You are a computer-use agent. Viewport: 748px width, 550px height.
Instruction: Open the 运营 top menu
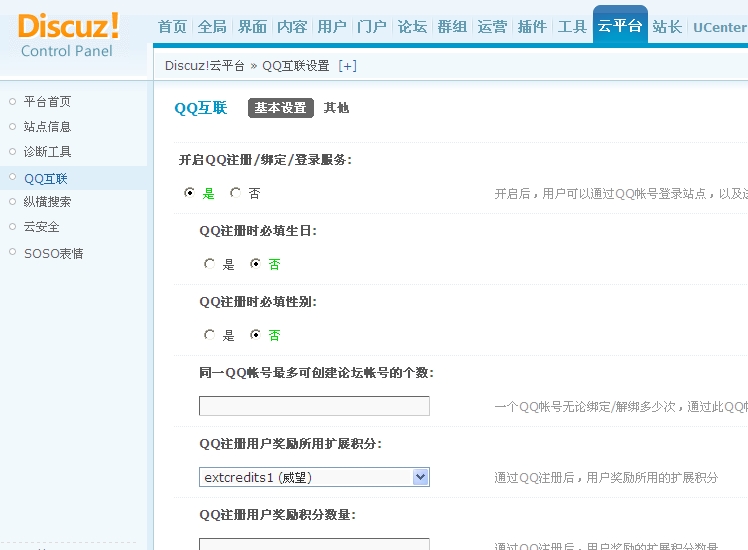pos(492,27)
